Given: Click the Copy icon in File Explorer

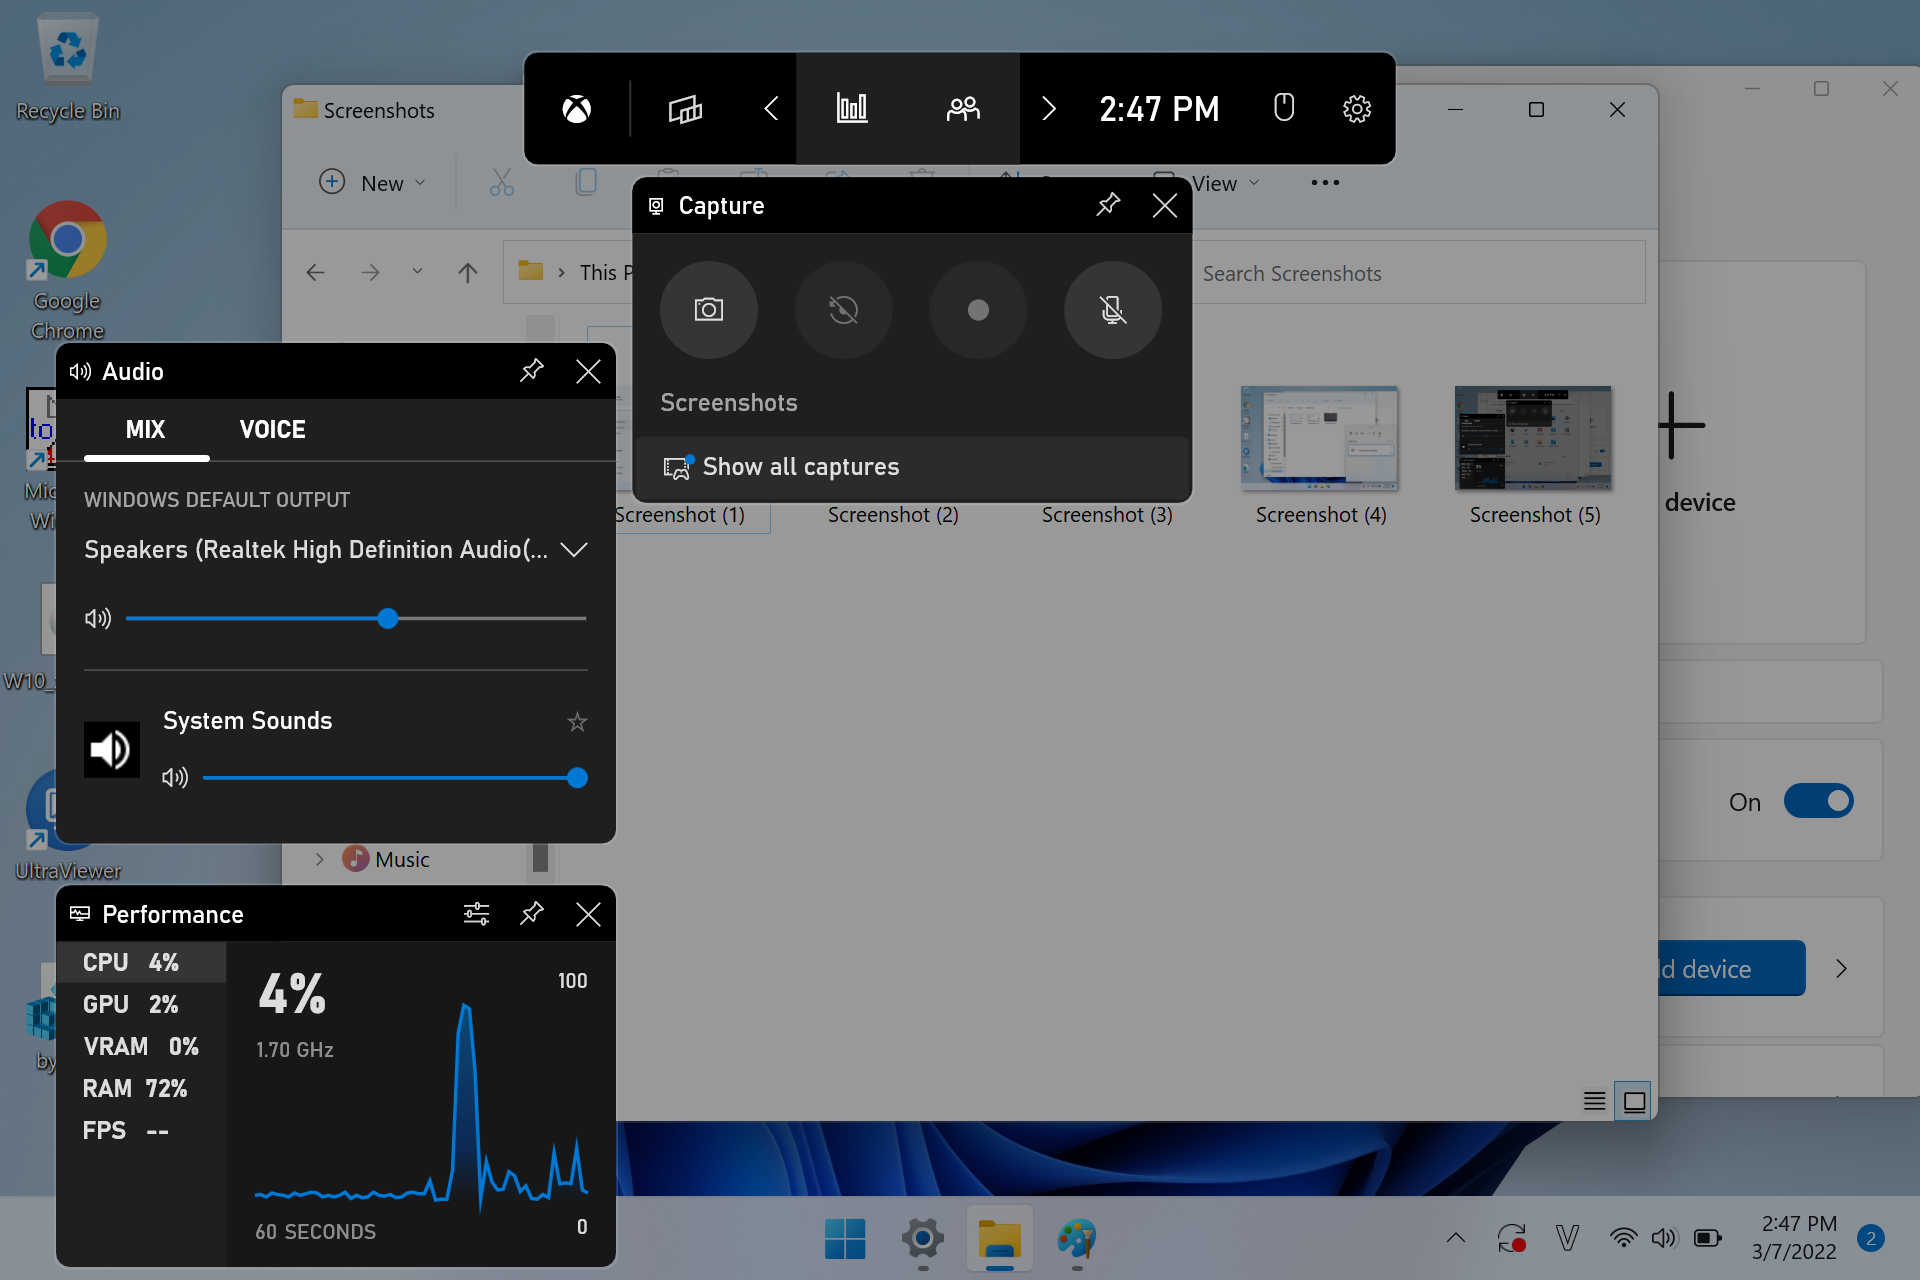Looking at the screenshot, I should click(586, 183).
